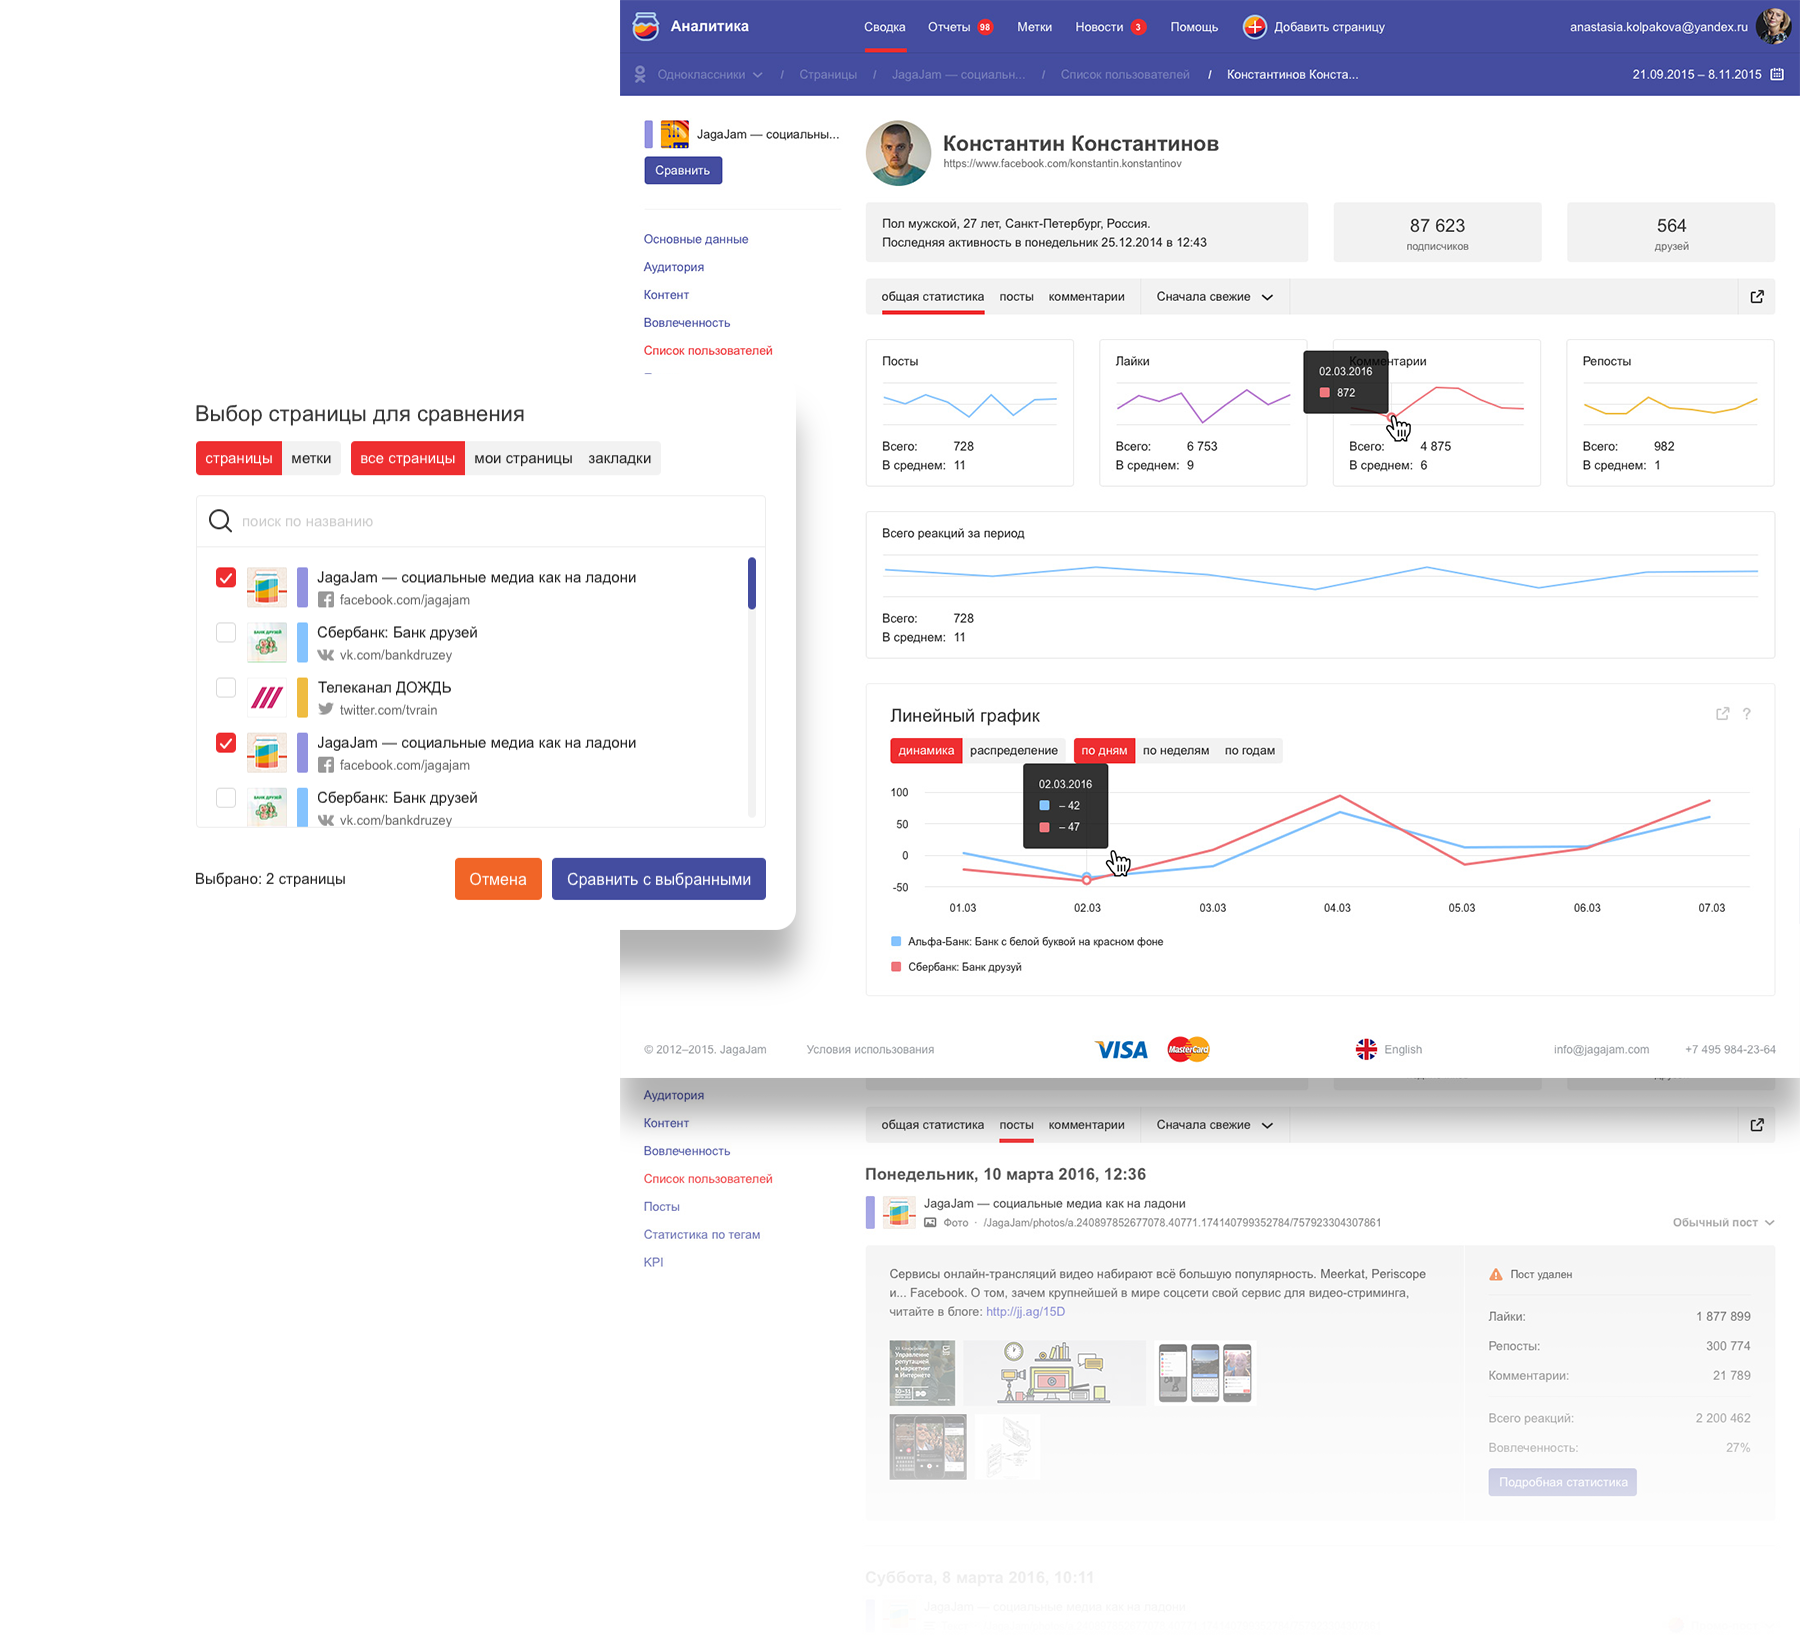Uncheck the second JagaJam page checkbox
Viewport: 1800px width, 1648px height.
(226, 743)
